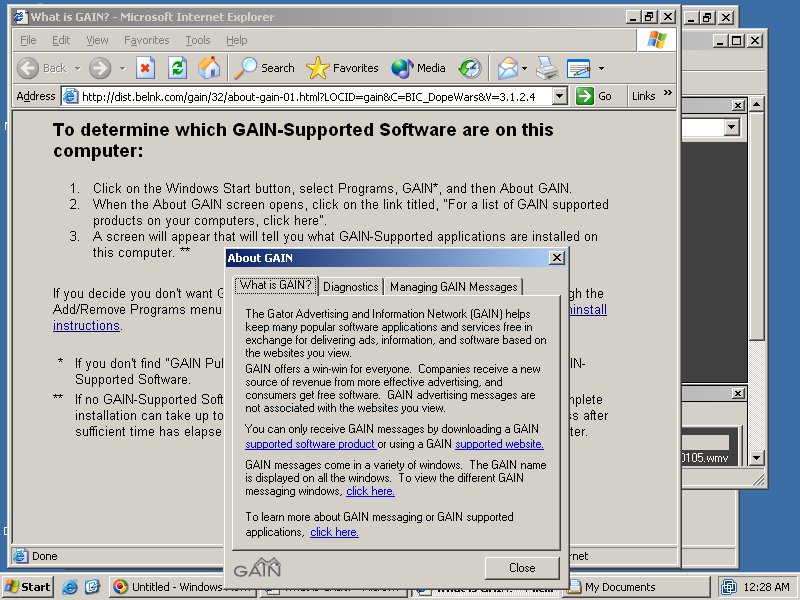Screen dimensions: 800x600
Task: Click the system tray network icon
Action: tap(729, 587)
